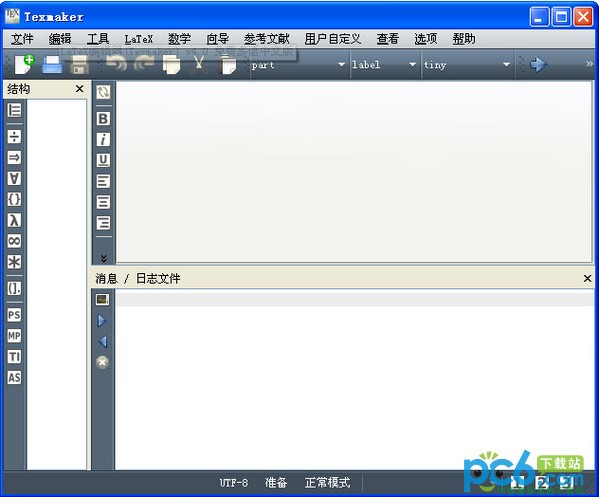Open the TI (TikZ) commands panel
599x497 pixels.
tap(15, 357)
